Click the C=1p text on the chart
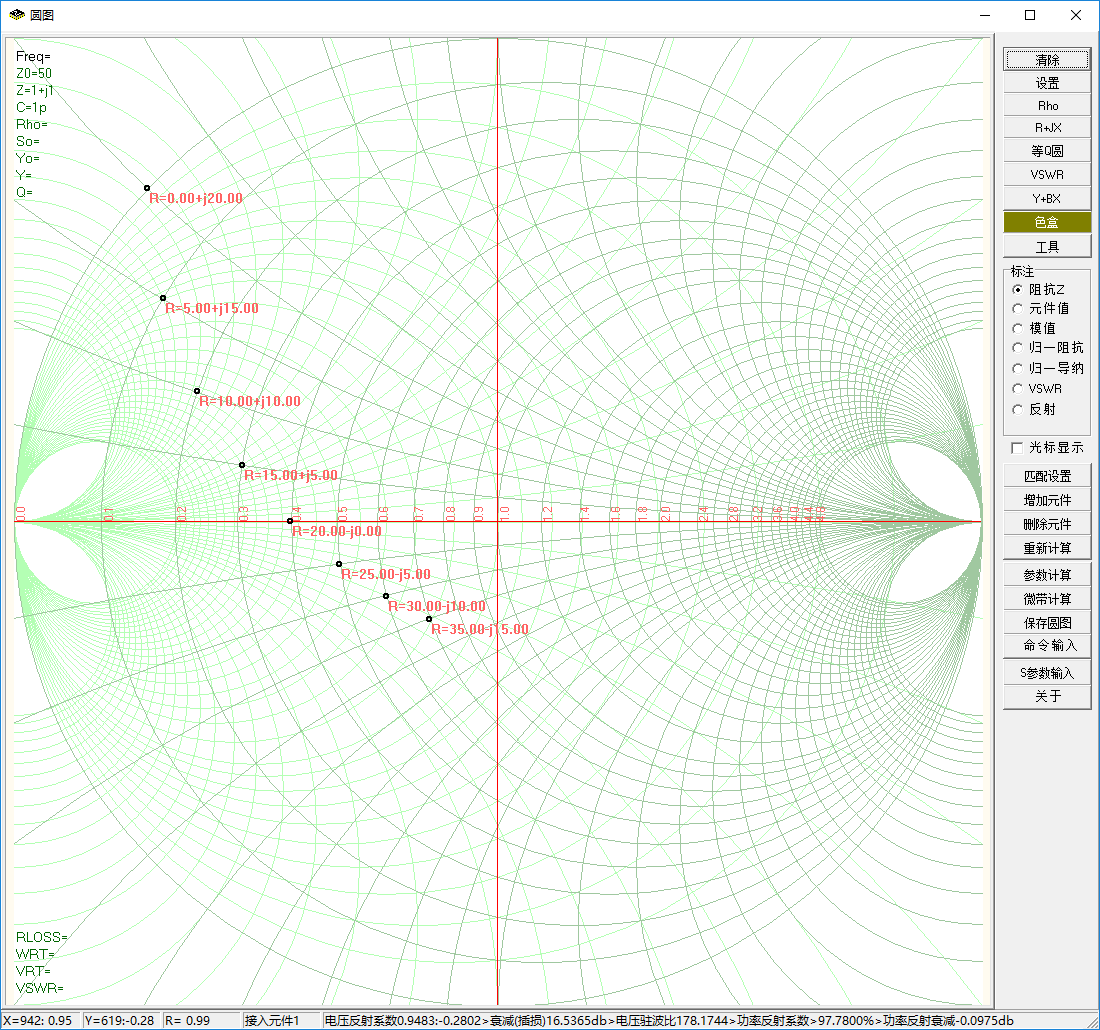1100x1030 pixels. 32,107
